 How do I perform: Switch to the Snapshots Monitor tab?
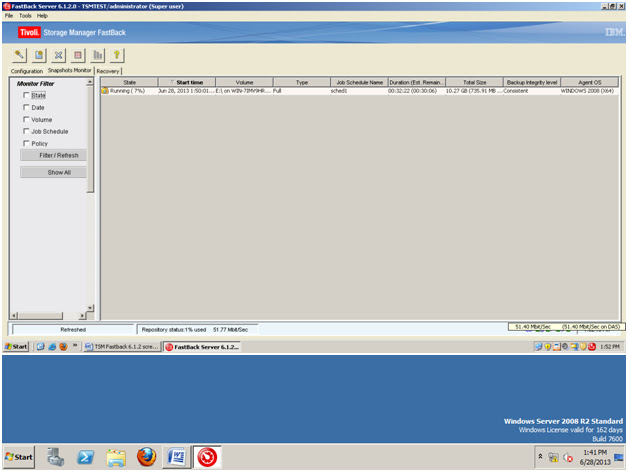point(70,70)
